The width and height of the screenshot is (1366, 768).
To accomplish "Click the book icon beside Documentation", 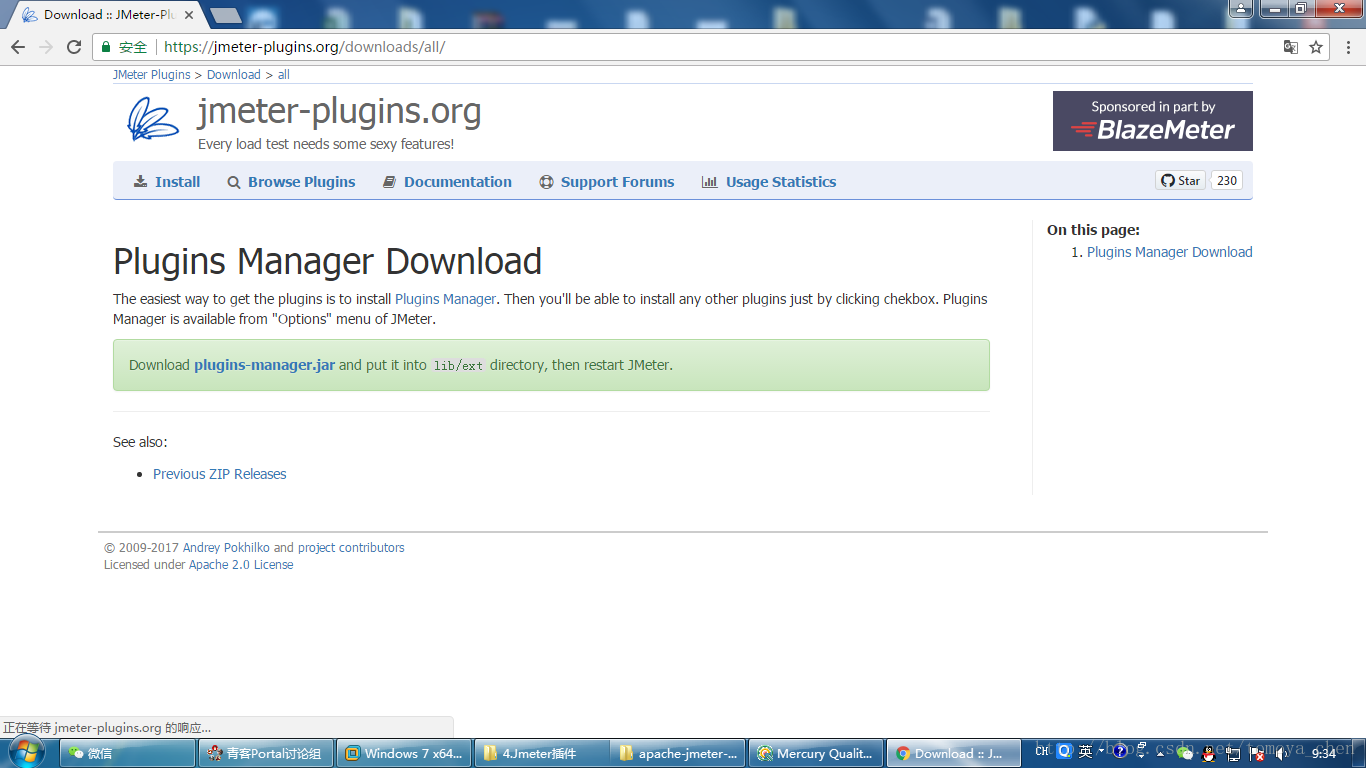I will click(x=390, y=182).
